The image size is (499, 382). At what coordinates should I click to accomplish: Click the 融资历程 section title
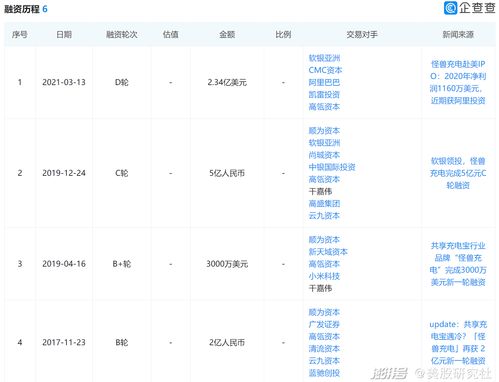(22, 9)
